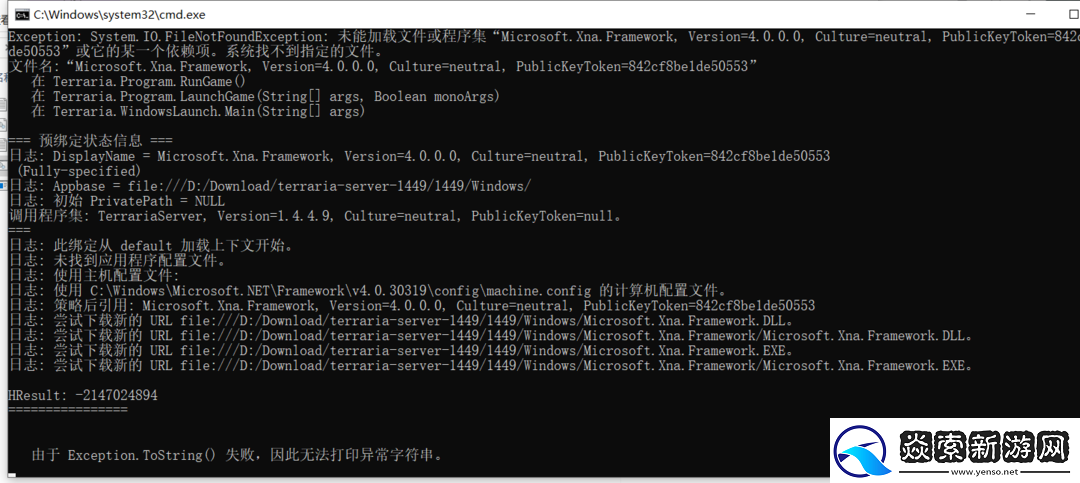
Task: Open the cmd.exe title bar system icon
Action: pos(21,14)
